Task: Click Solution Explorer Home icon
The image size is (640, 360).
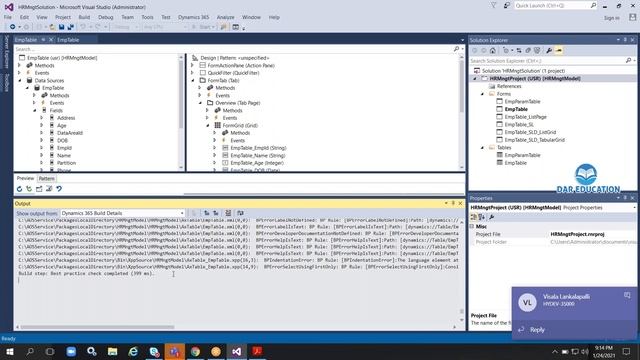Action: 493,51
